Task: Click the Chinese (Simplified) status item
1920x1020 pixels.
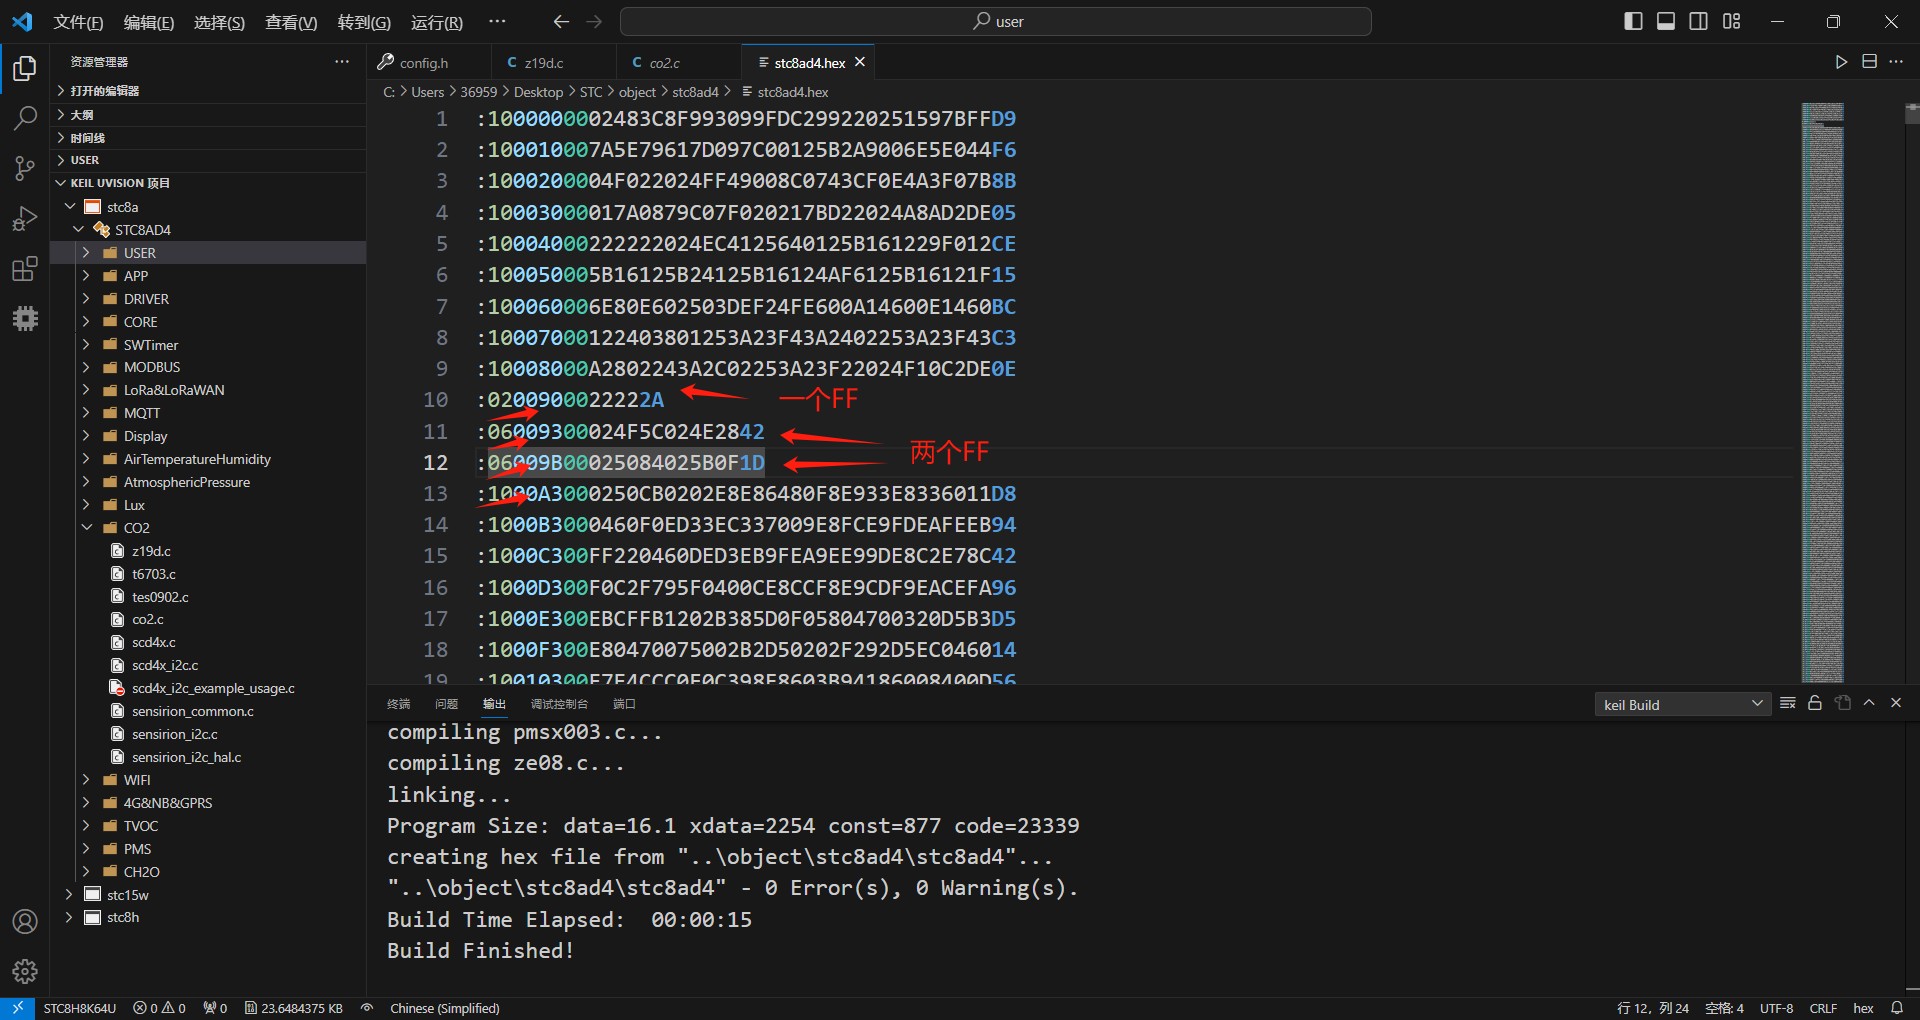Action: tap(444, 1008)
